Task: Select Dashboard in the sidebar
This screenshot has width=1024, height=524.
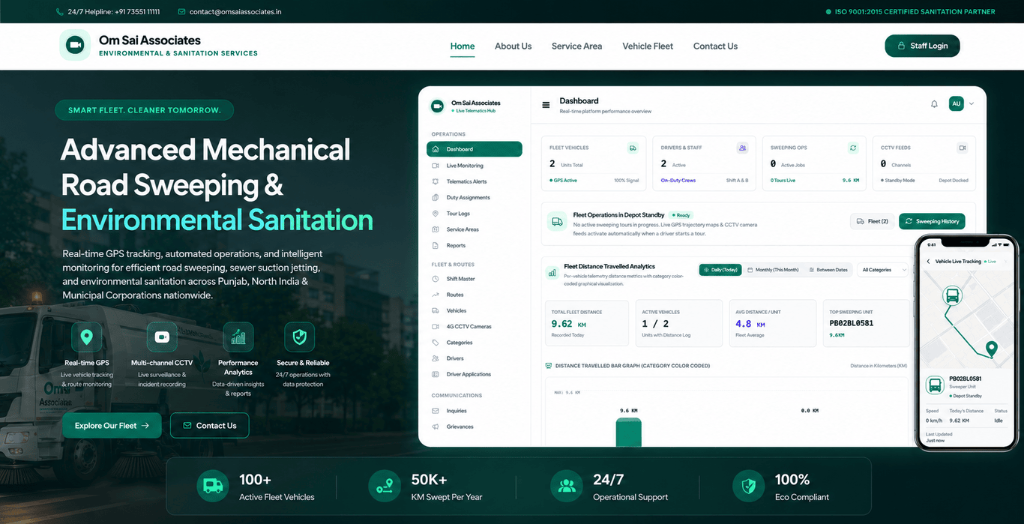Action: pyautogui.click(x=474, y=149)
